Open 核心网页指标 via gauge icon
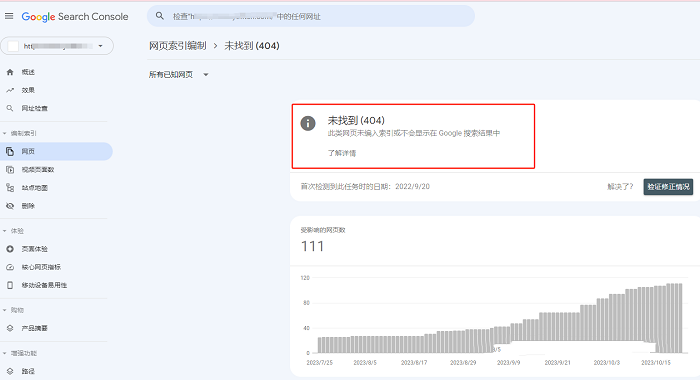This screenshot has width=700, height=380. (10, 267)
